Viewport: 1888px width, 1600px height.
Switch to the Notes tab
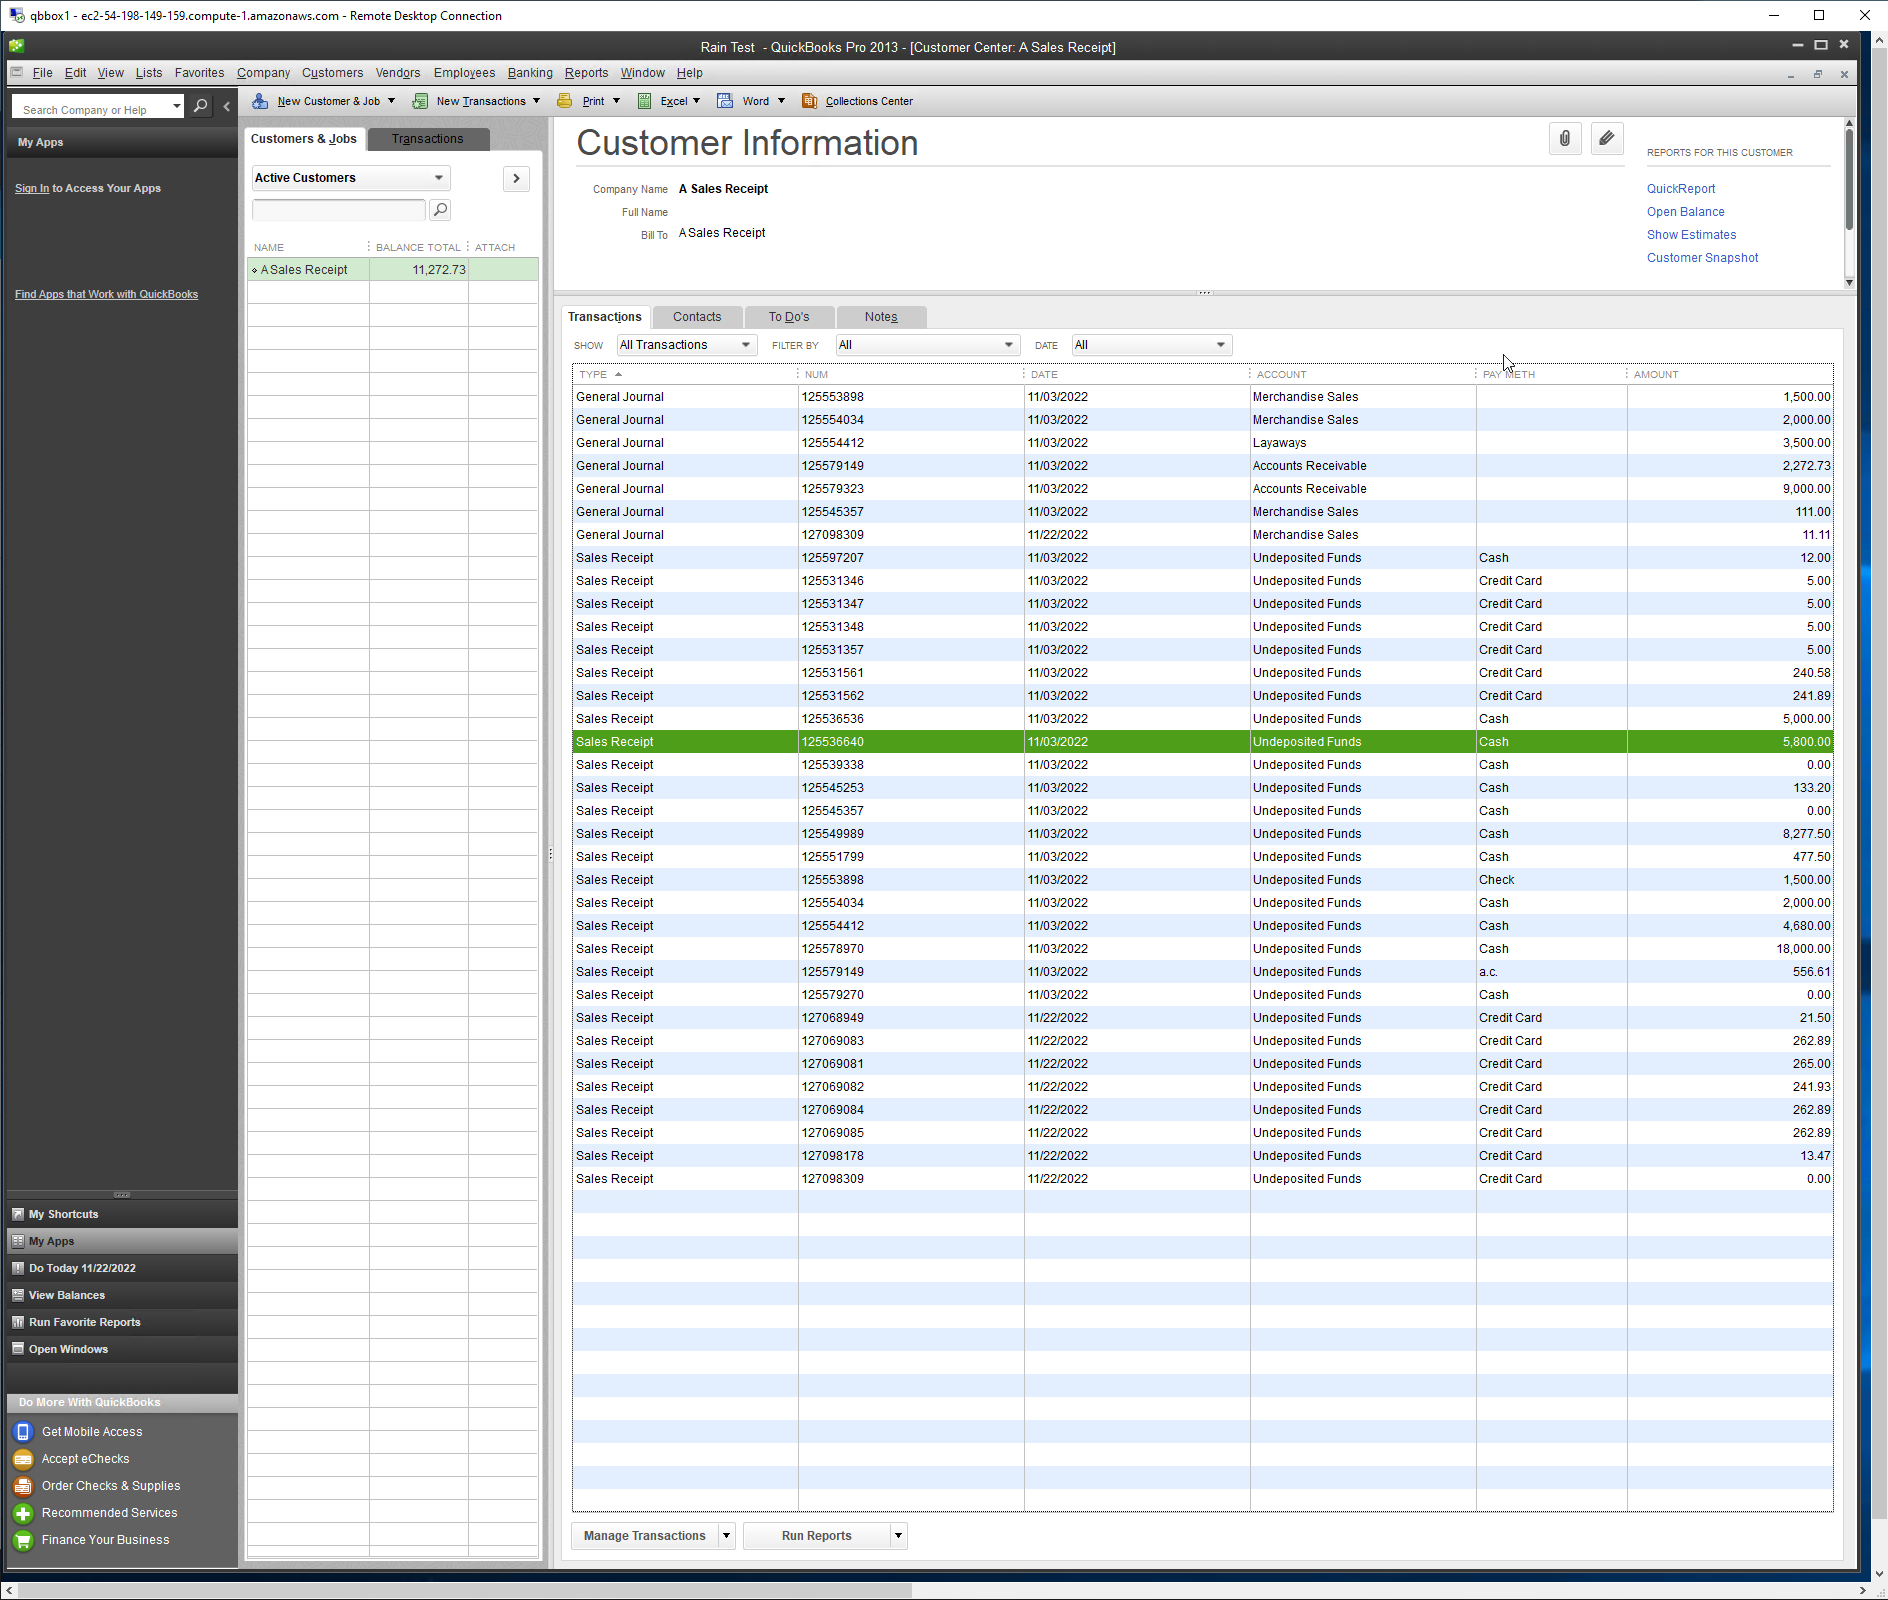click(881, 317)
